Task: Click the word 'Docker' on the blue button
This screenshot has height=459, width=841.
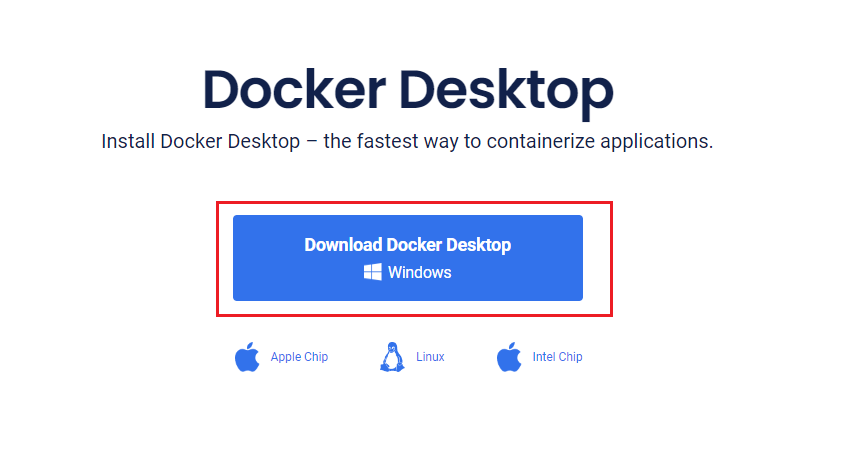Action: [x=414, y=245]
